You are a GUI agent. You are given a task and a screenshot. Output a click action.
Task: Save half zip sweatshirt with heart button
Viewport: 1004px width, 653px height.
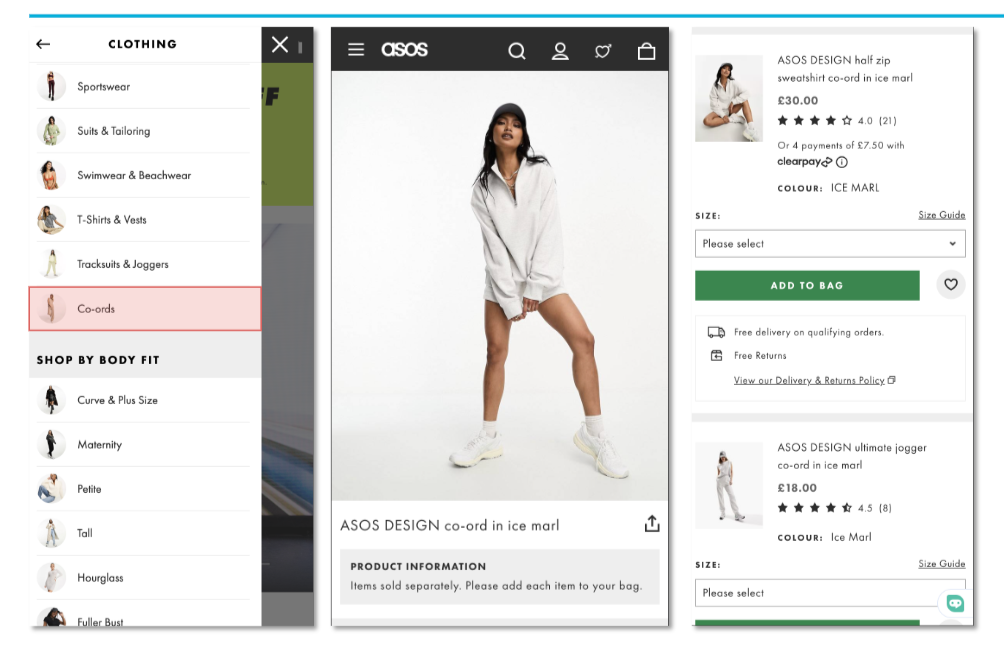point(951,284)
